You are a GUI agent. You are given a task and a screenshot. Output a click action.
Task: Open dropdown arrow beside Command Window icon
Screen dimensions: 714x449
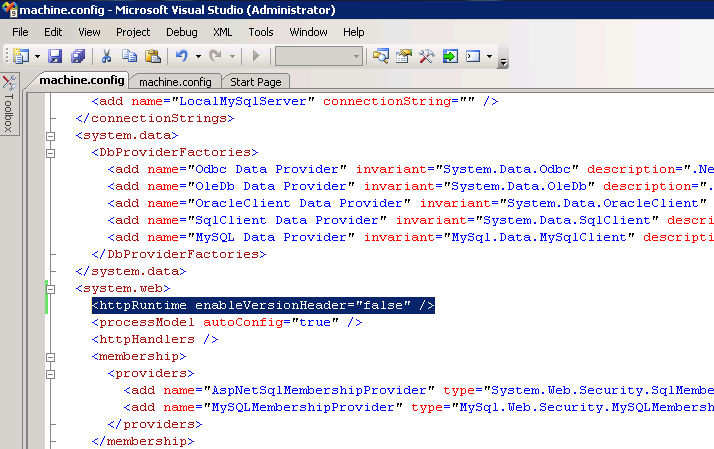pyautogui.click(x=490, y=56)
